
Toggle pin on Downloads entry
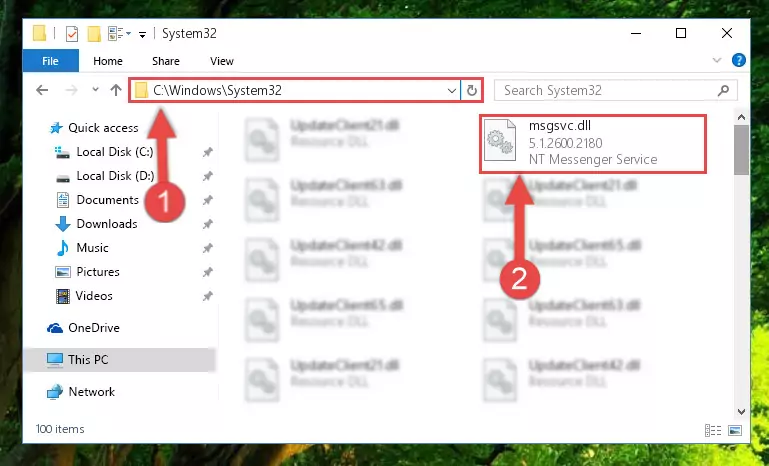click(x=208, y=224)
